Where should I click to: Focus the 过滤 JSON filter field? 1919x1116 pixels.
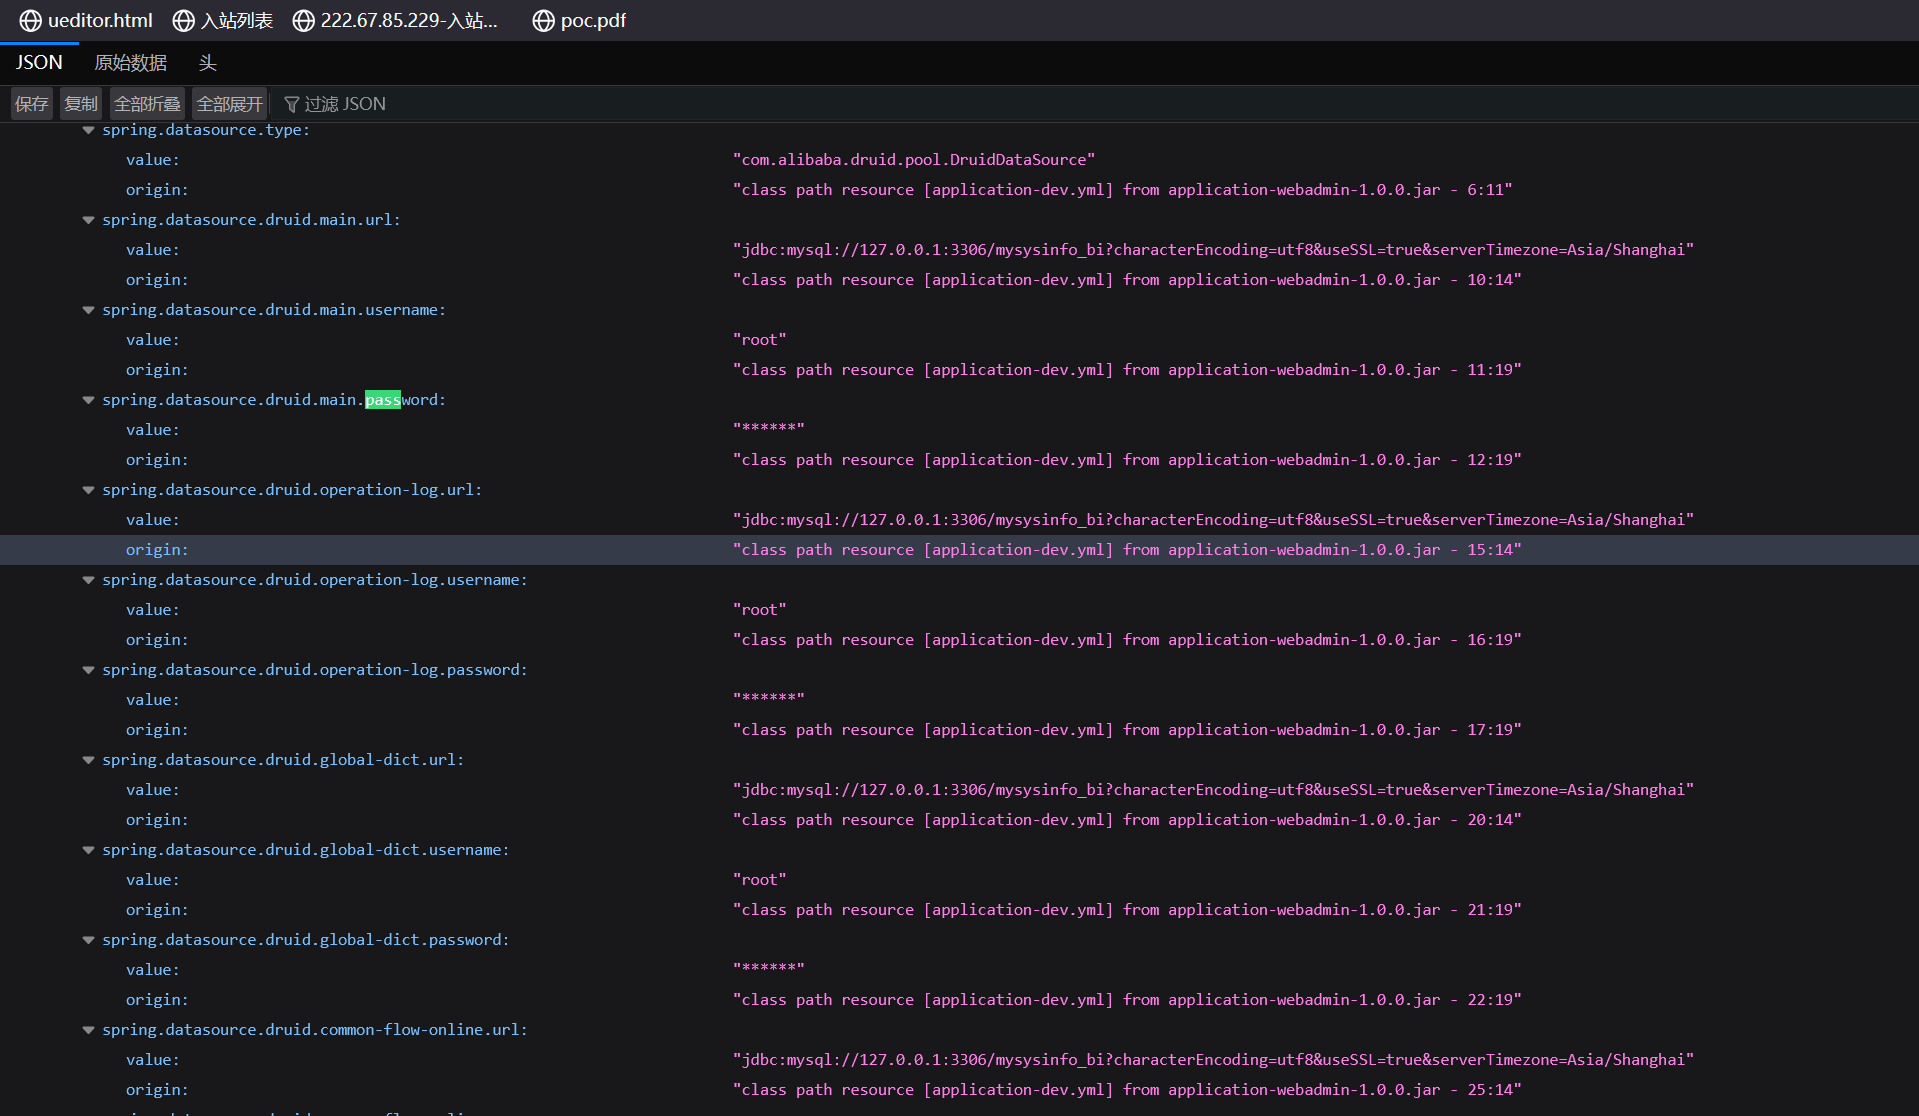click(345, 104)
